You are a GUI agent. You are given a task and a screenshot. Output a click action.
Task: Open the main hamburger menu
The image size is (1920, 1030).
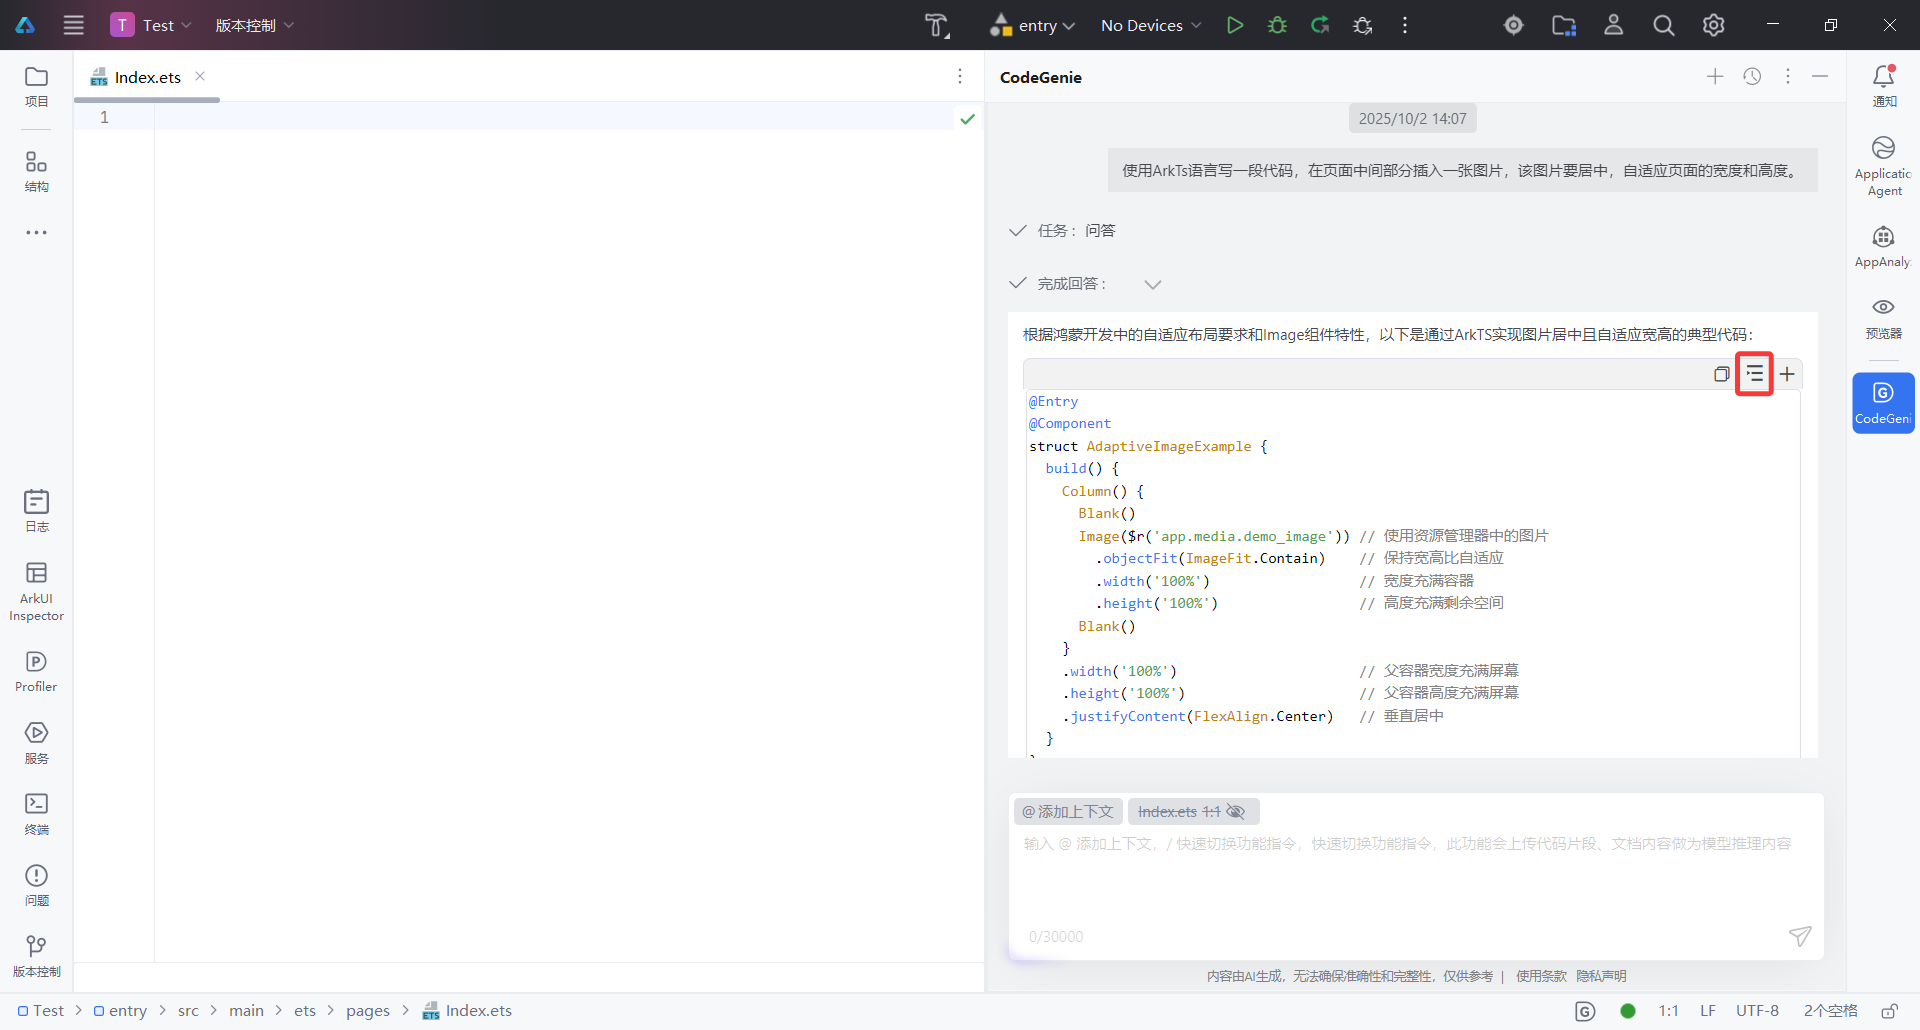coord(74,25)
